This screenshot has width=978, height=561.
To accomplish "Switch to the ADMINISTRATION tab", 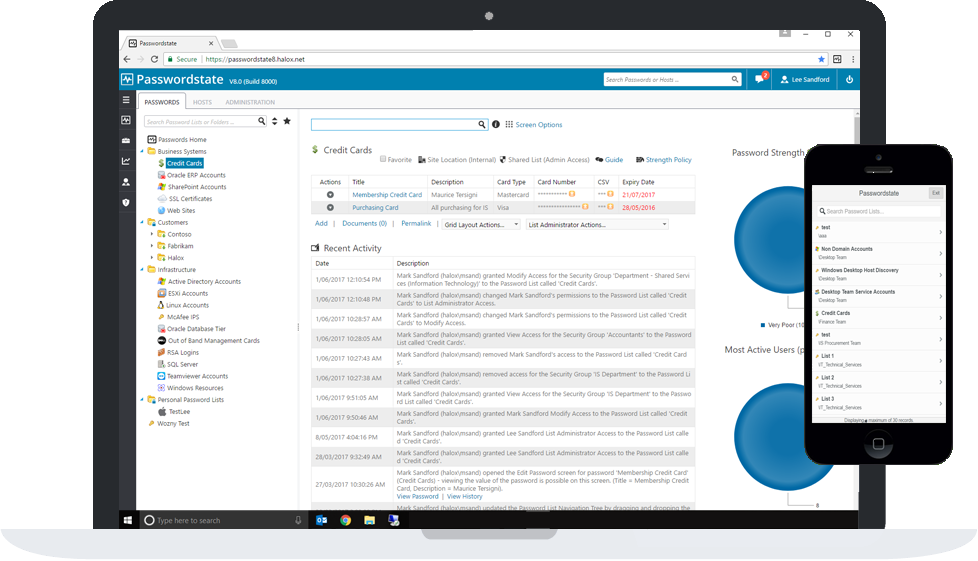I will pyautogui.click(x=250, y=102).
